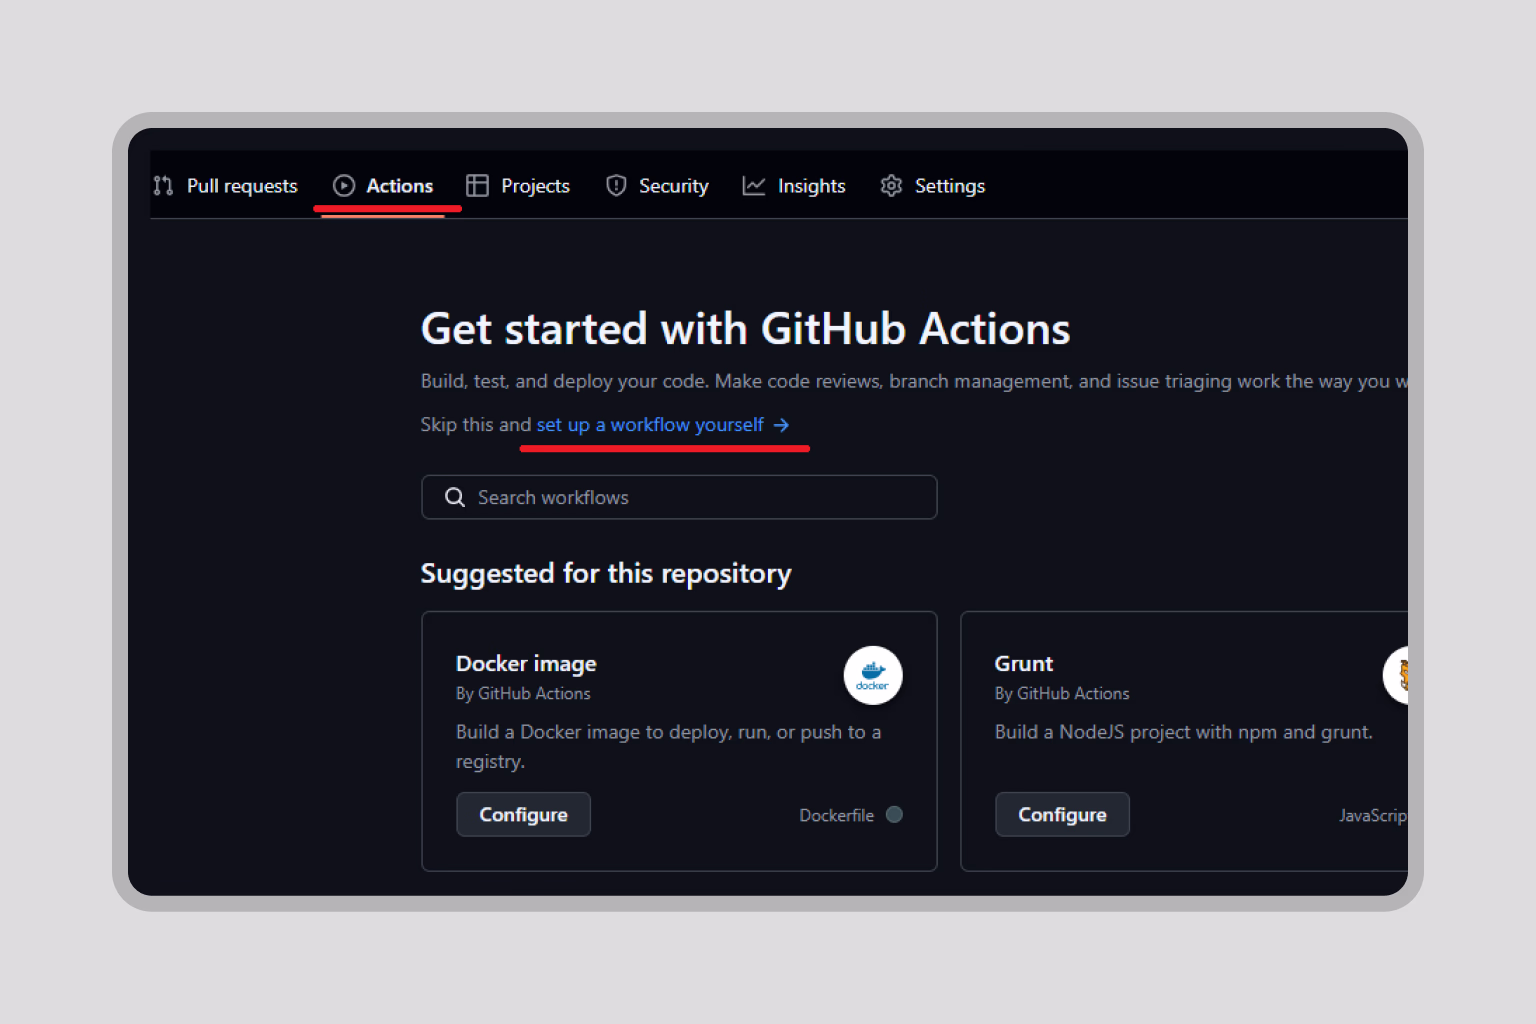Screen dimensions: 1536x1024
Task: Open repository Settings tab
Action: 933,186
